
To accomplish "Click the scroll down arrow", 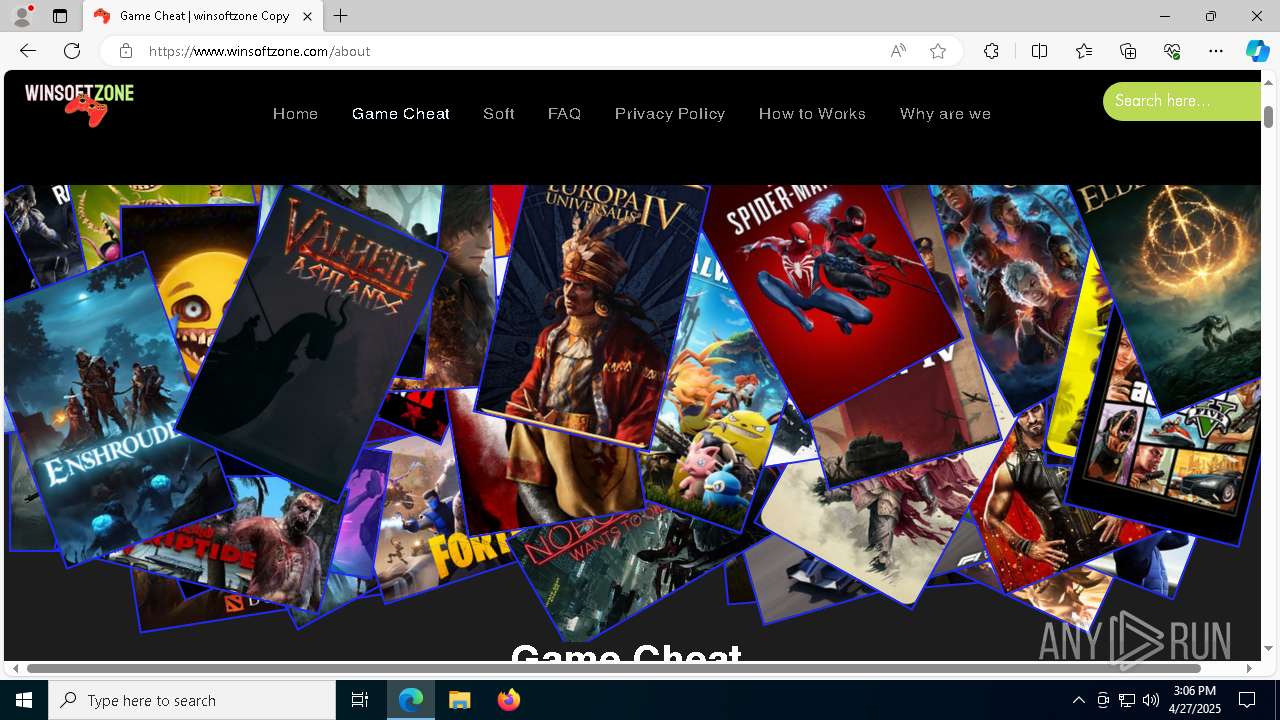I will click(x=1269, y=648).
